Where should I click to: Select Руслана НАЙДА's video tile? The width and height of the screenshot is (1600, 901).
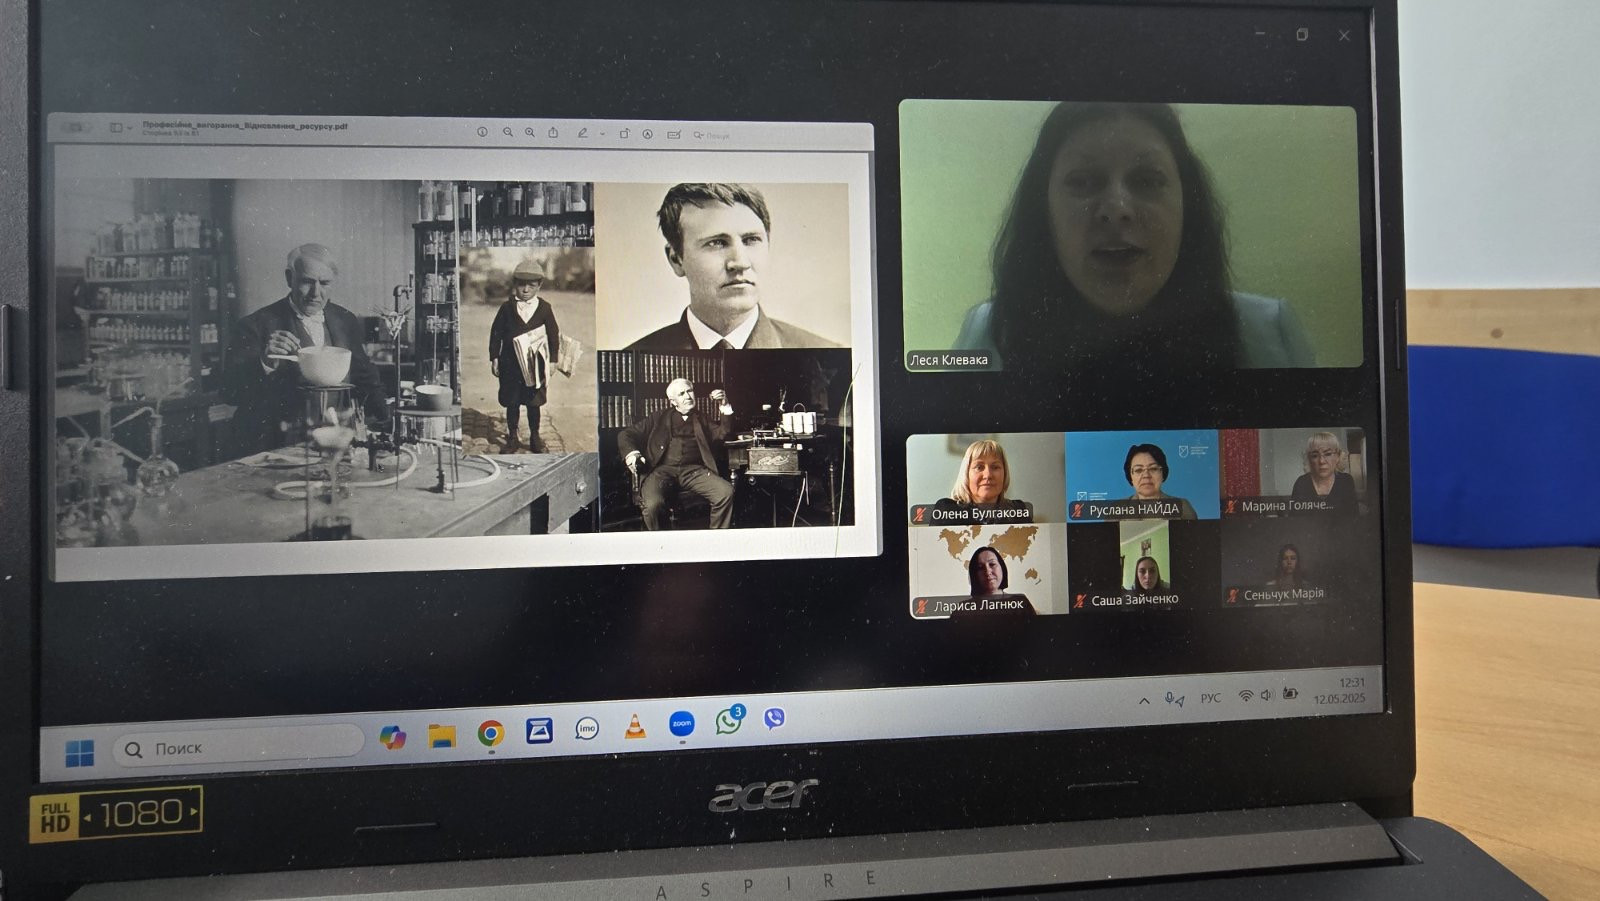[x=1142, y=475]
